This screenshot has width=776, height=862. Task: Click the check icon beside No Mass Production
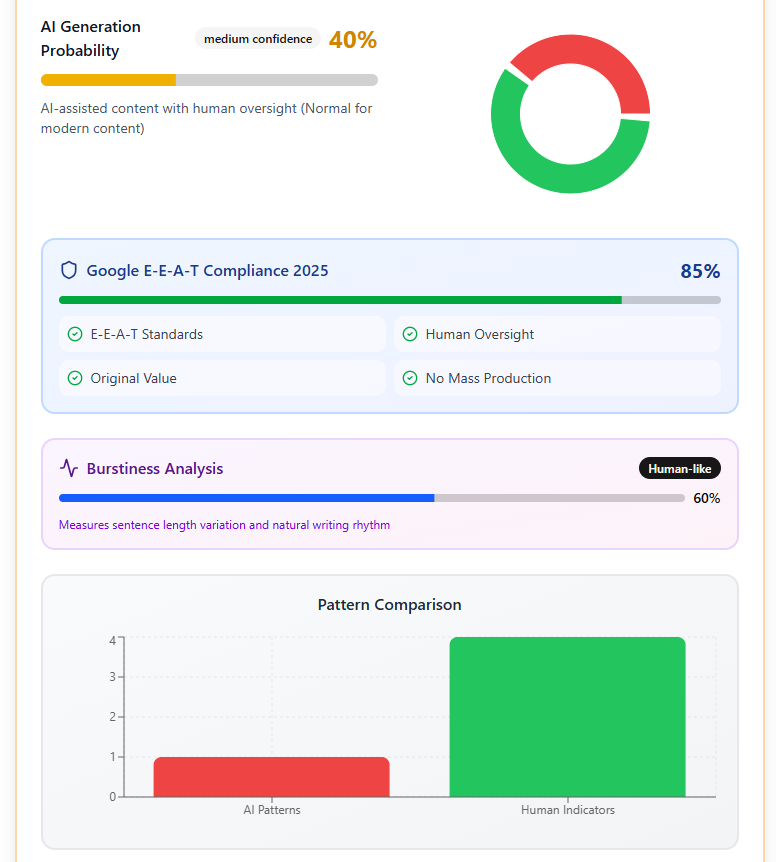[x=410, y=378]
